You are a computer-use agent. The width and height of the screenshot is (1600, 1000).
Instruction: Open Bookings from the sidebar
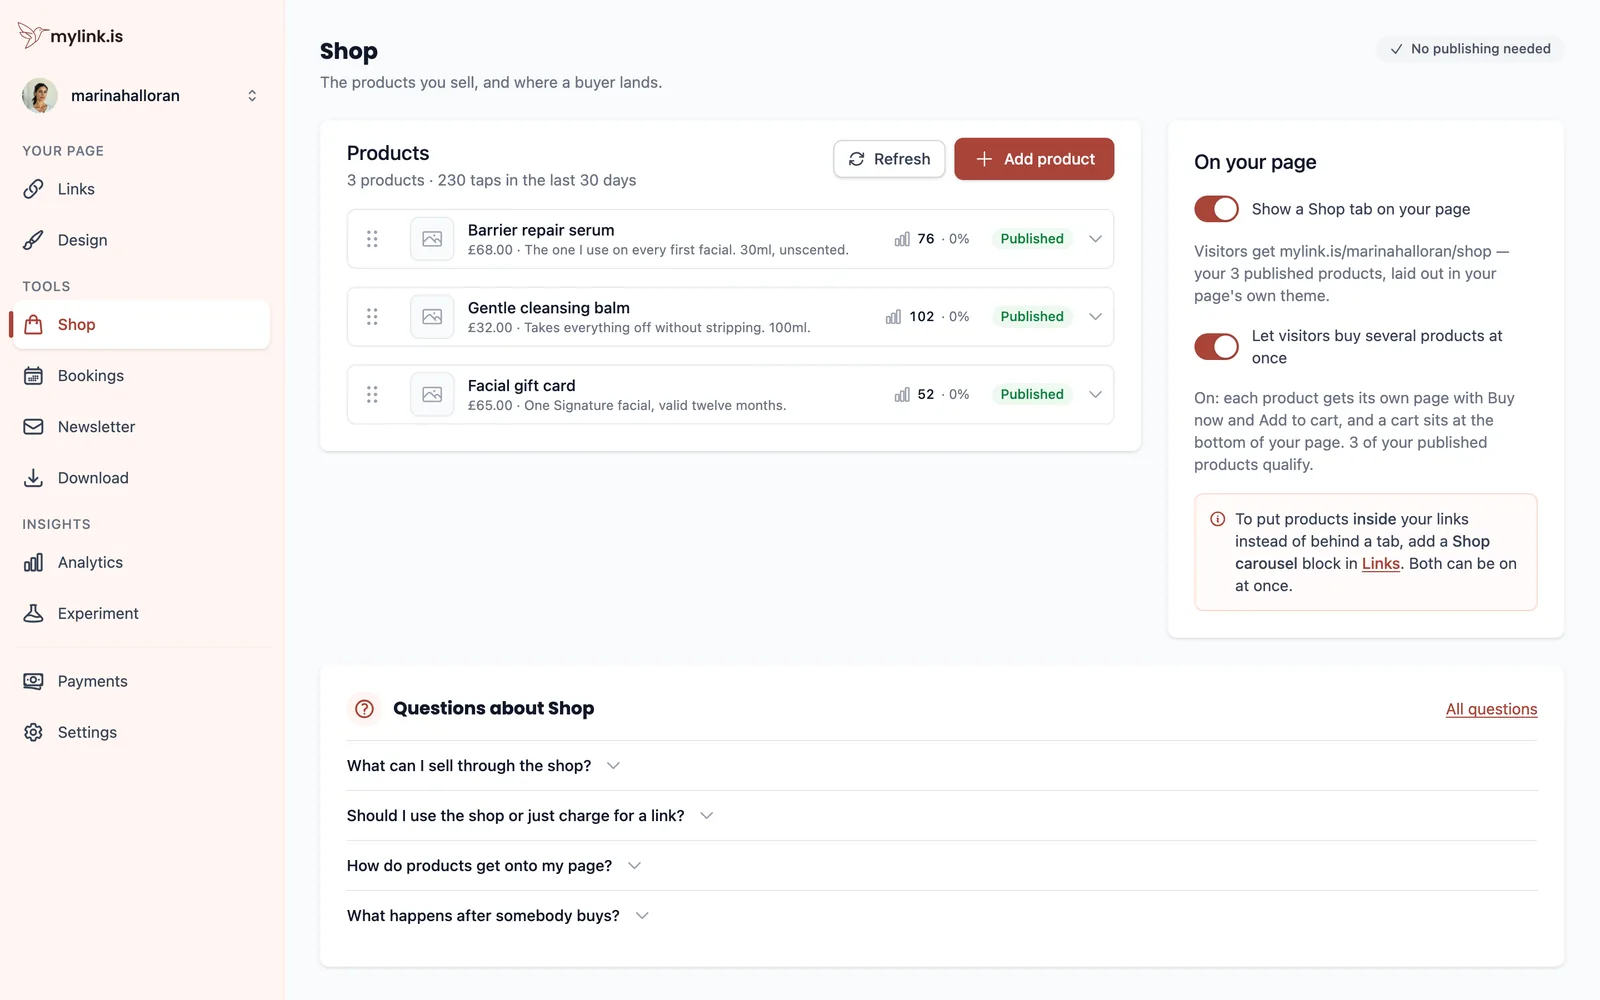(x=141, y=376)
